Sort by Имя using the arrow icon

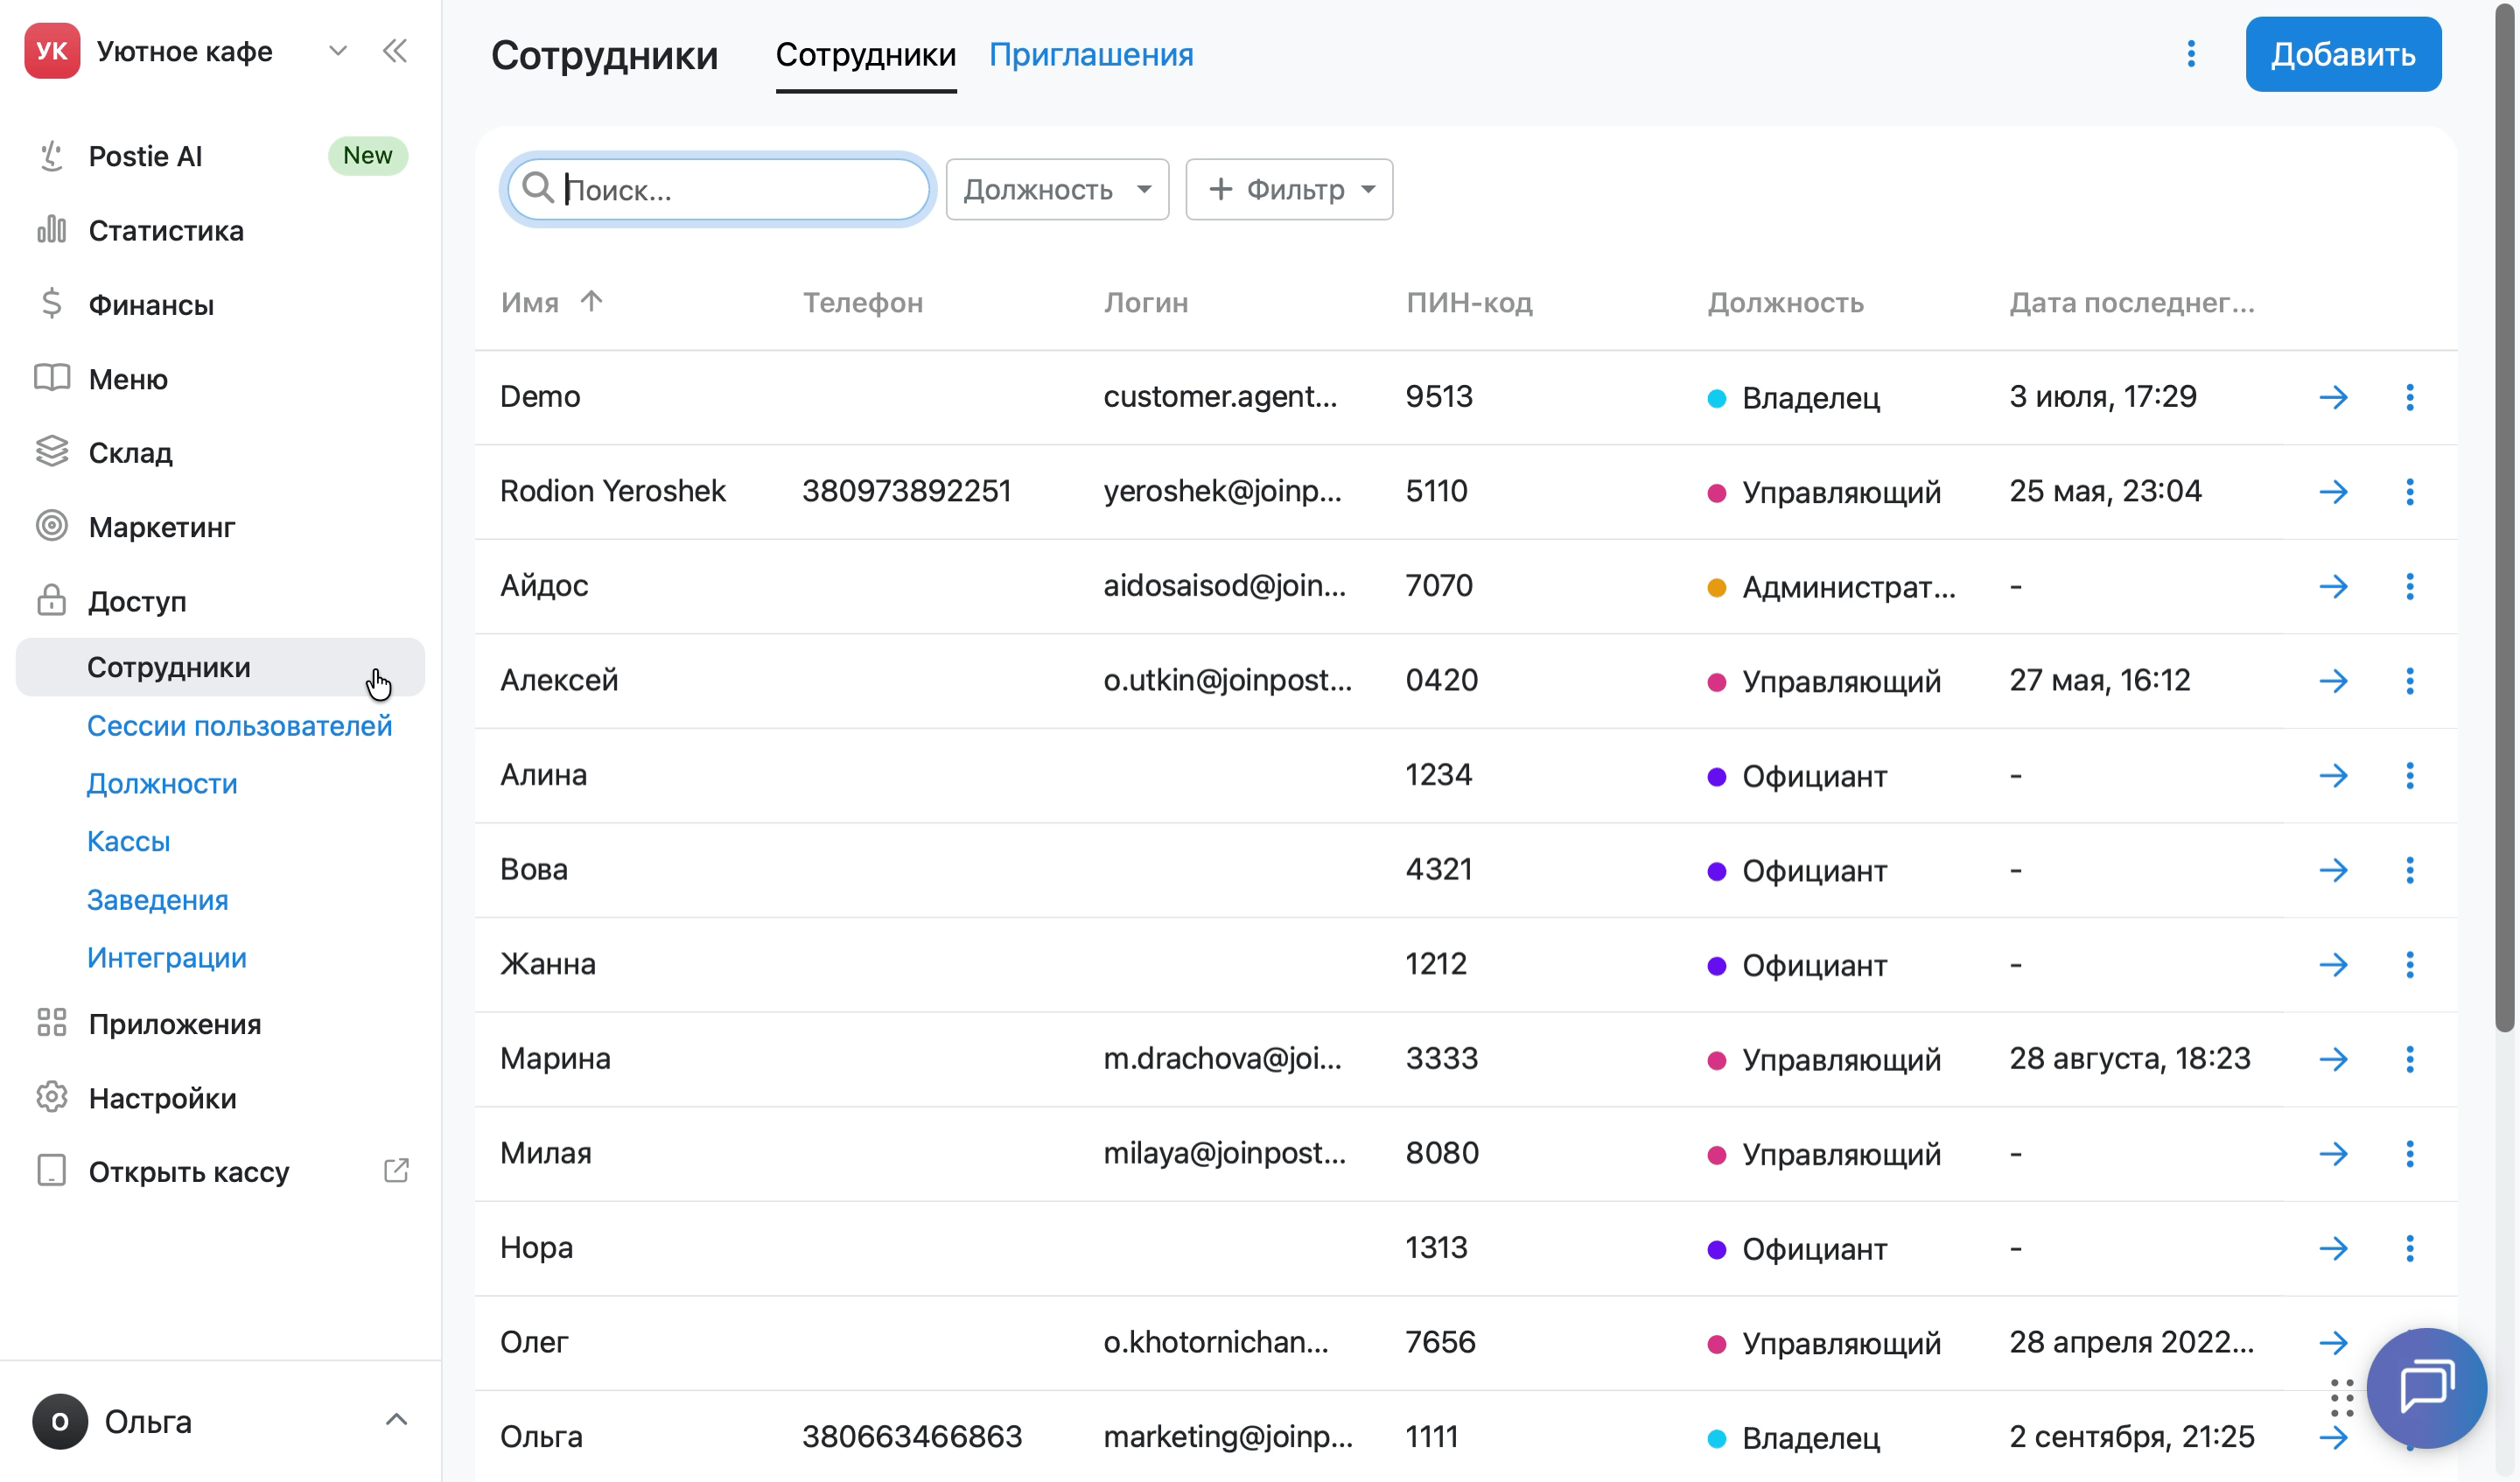[591, 301]
